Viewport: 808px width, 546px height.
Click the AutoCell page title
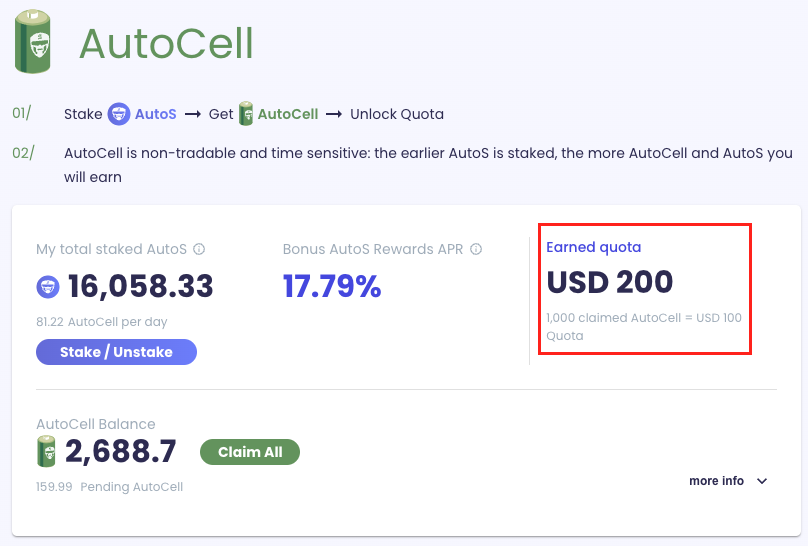click(x=166, y=43)
